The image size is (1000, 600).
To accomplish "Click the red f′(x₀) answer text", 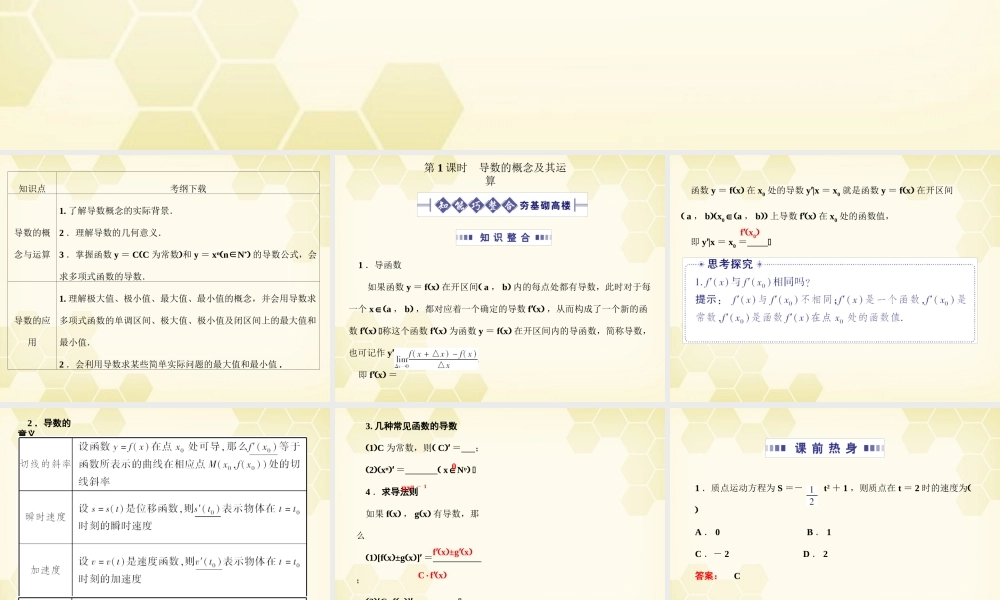I will pos(750,233).
